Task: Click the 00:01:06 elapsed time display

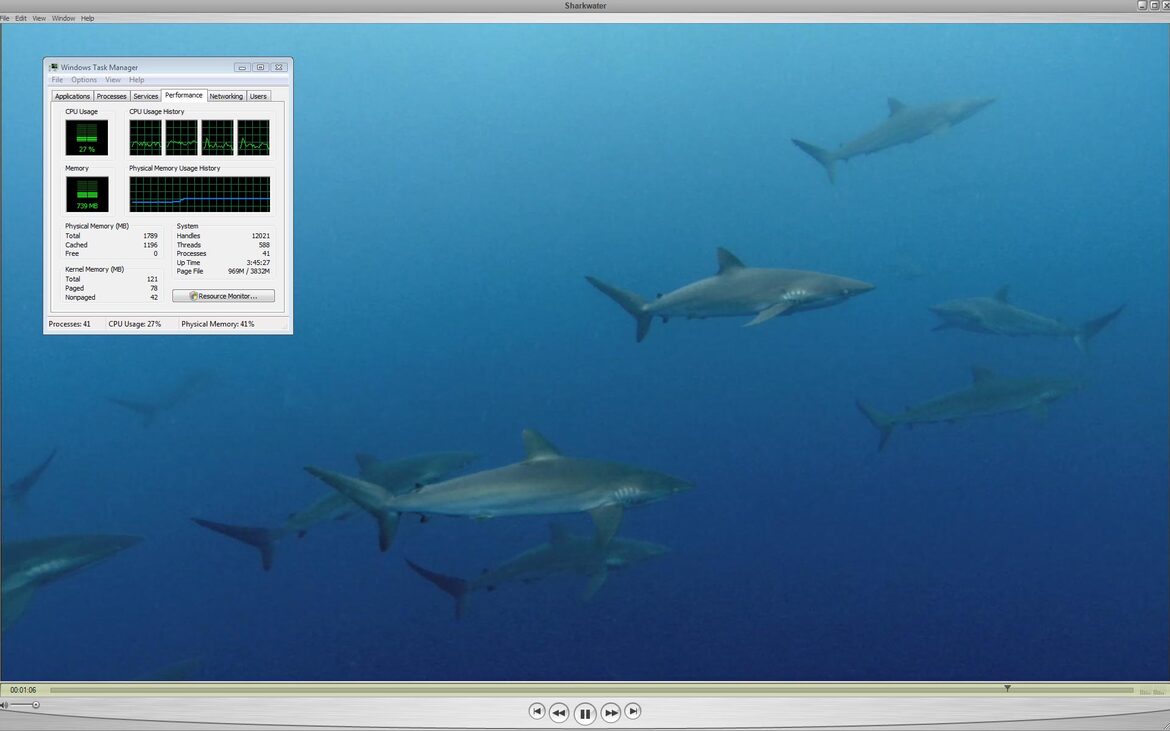Action: pyautogui.click(x=23, y=690)
